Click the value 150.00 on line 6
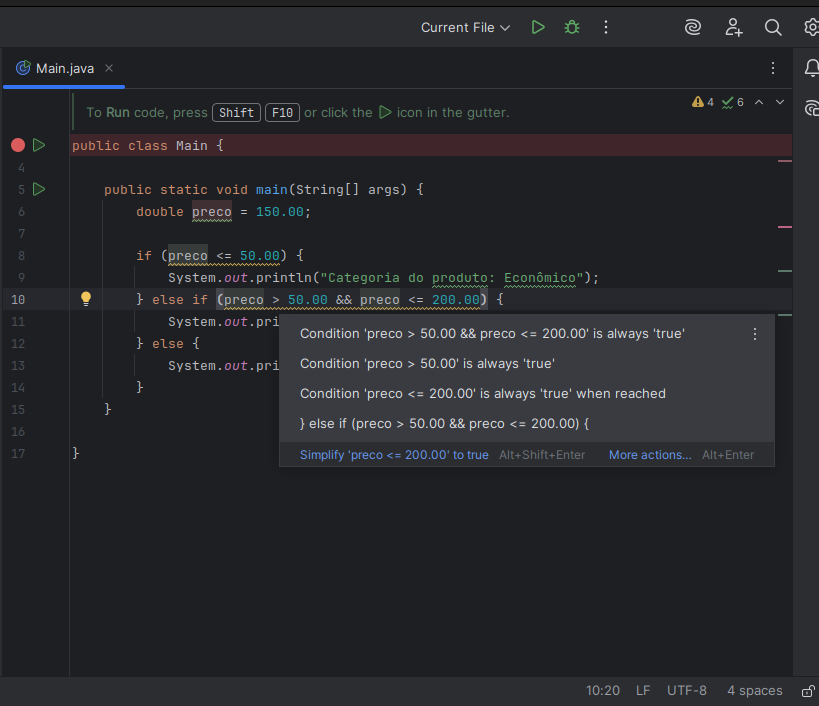Image resolution: width=819 pixels, height=706 pixels. tap(279, 212)
